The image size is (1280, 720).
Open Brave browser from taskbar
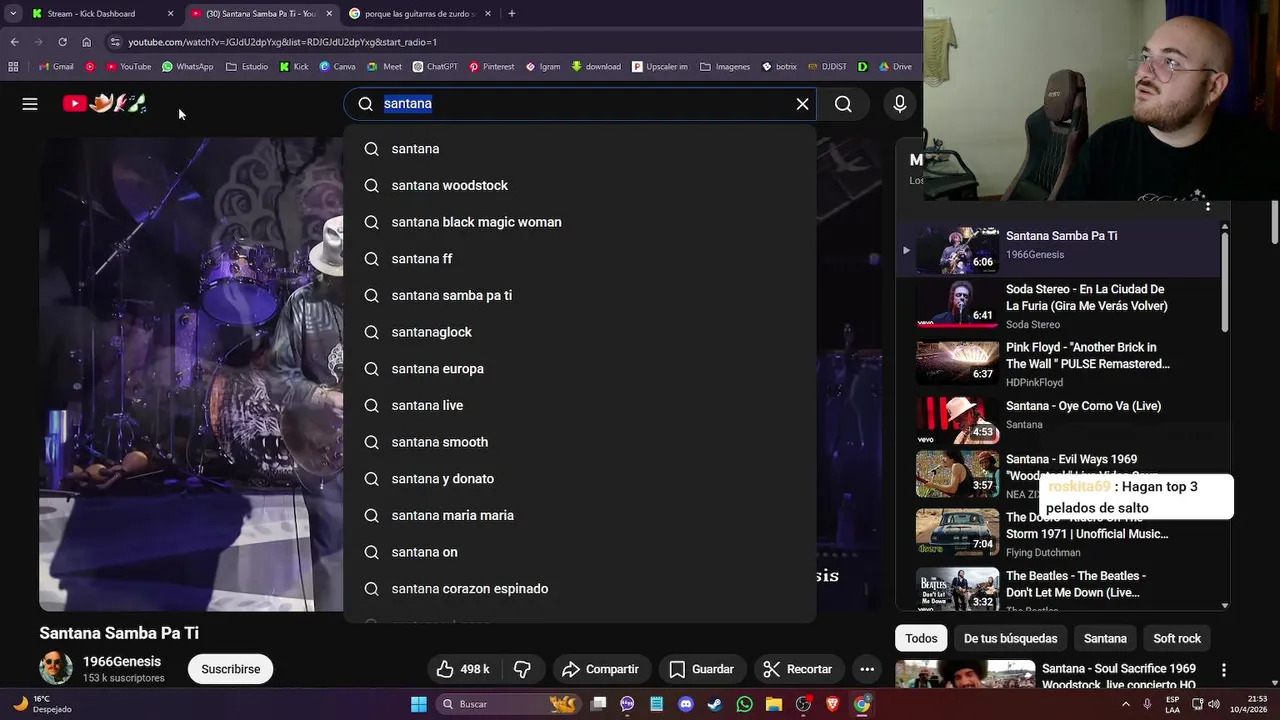pyautogui.click(x=832, y=704)
